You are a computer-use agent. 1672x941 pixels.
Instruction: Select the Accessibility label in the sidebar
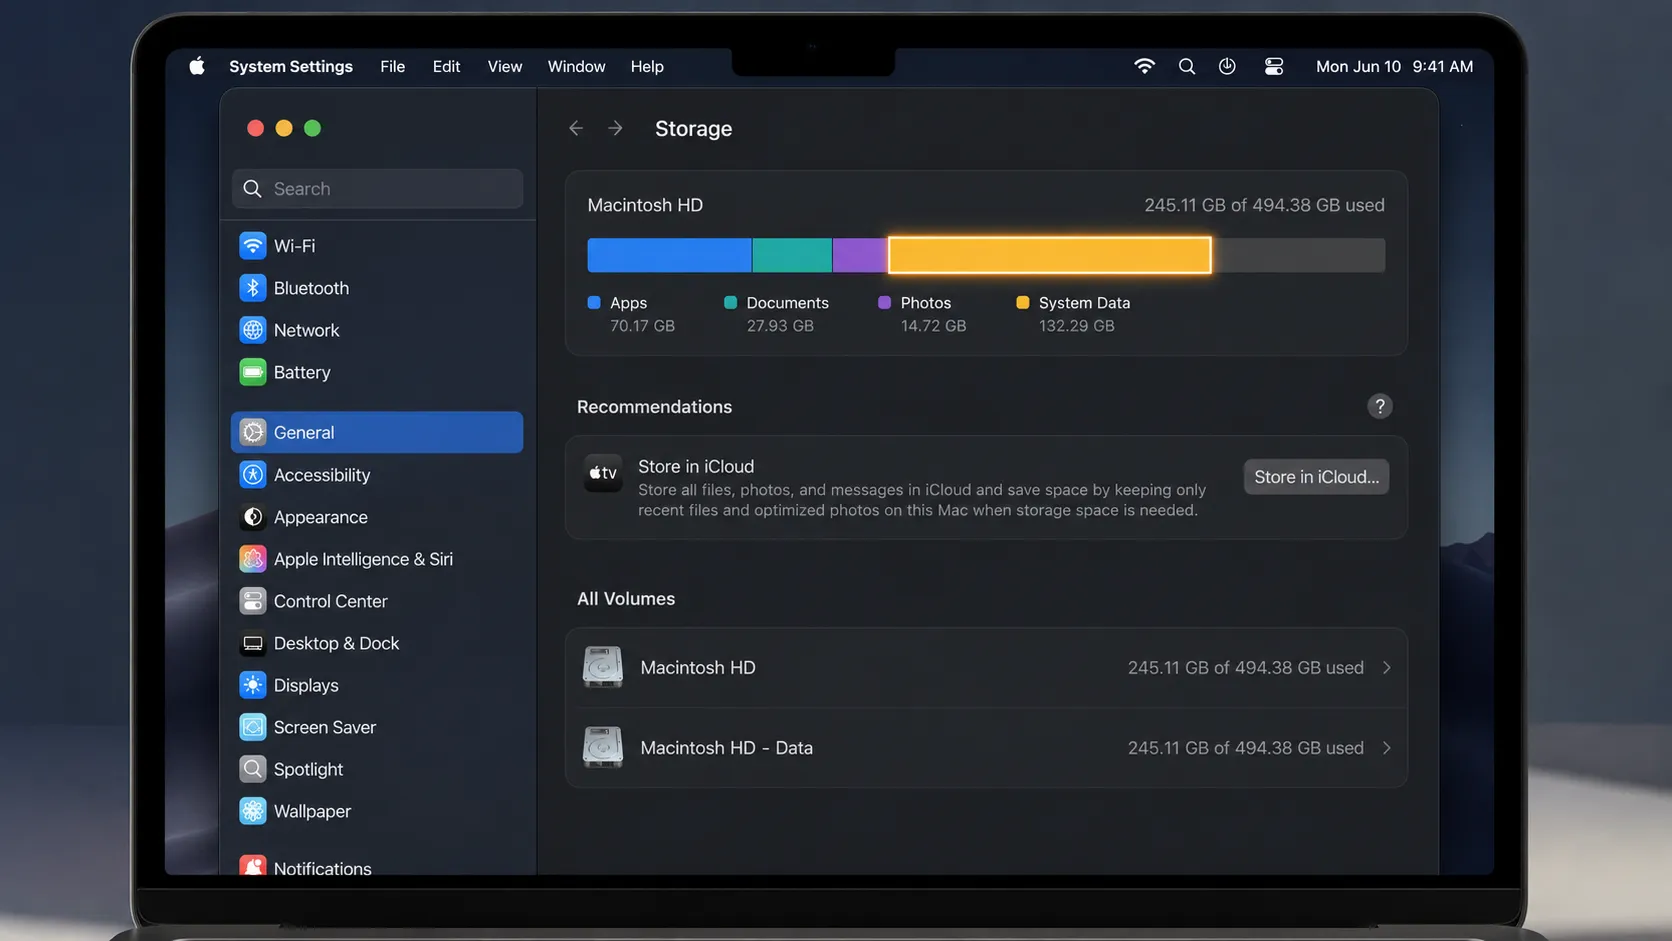click(322, 475)
